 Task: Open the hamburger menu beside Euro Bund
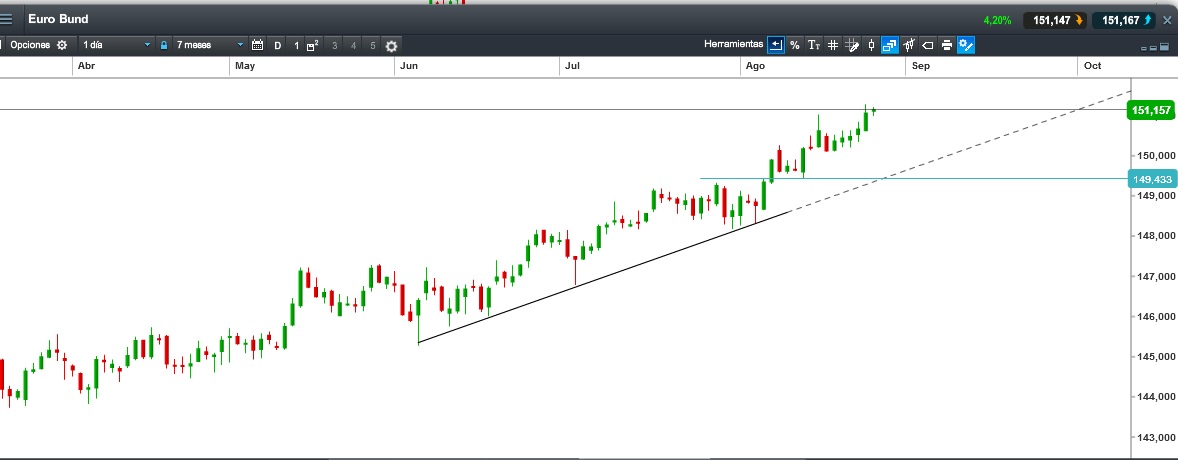[x=6, y=20]
